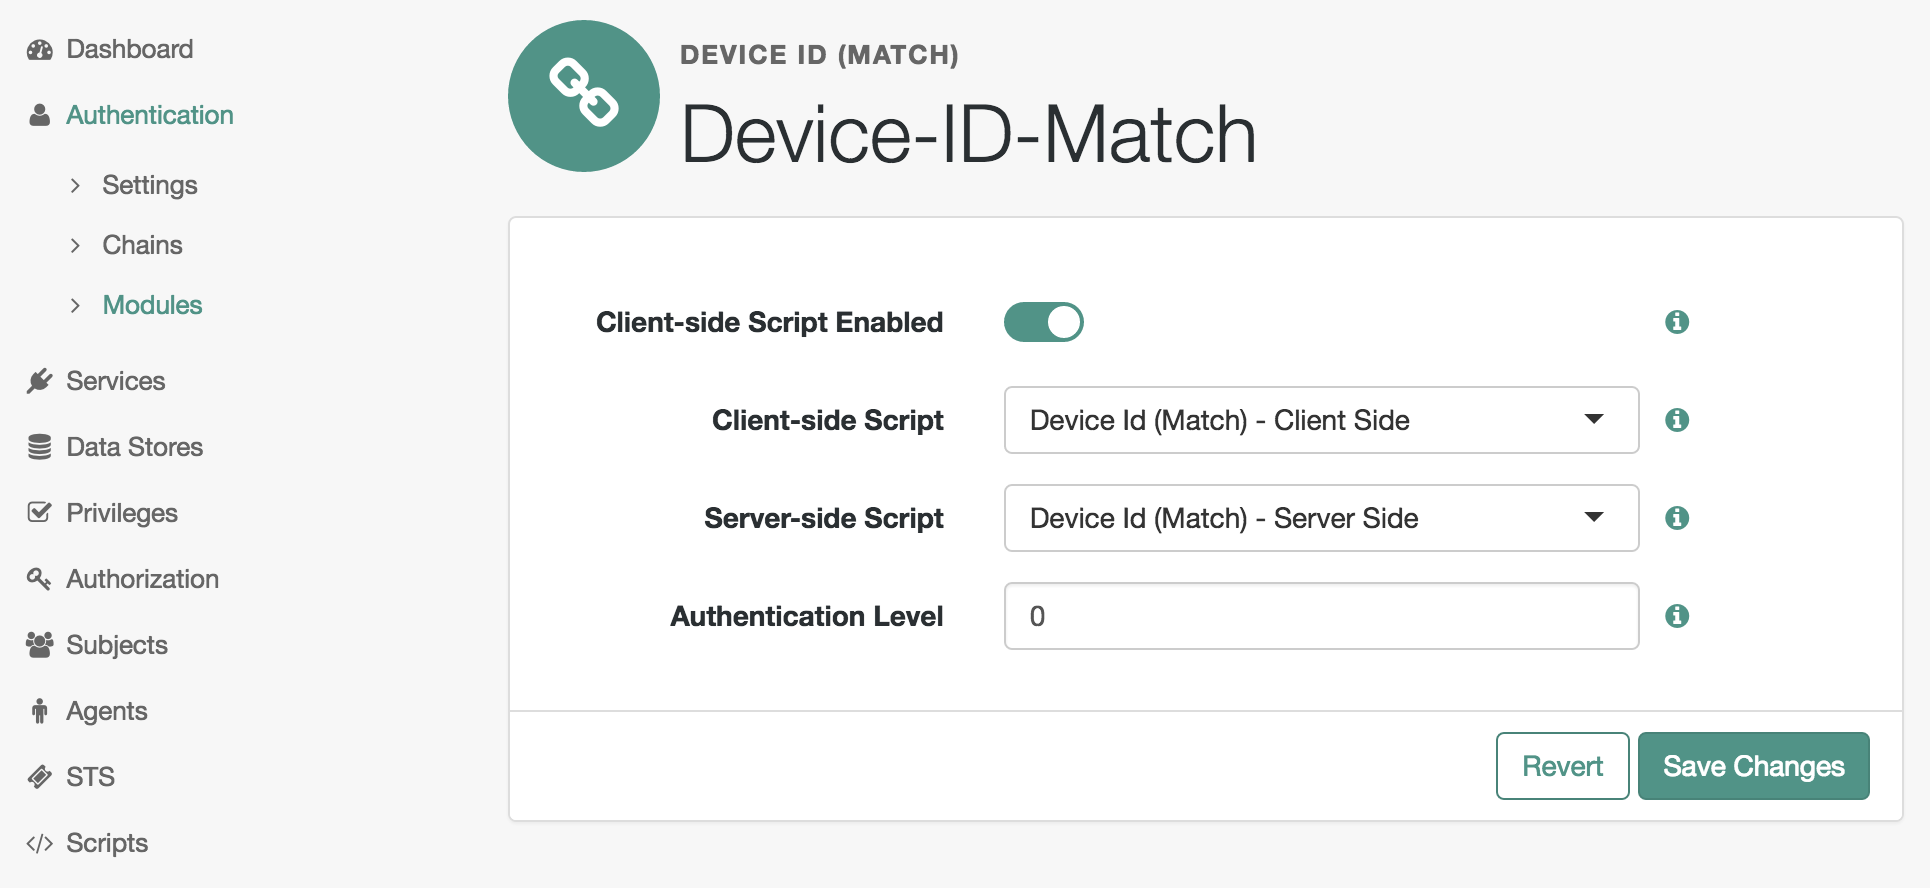Viewport: 1930px width, 888px height.
Task: Open STS in sidebar
Action: pyautogui.click(x=91, y=777)
